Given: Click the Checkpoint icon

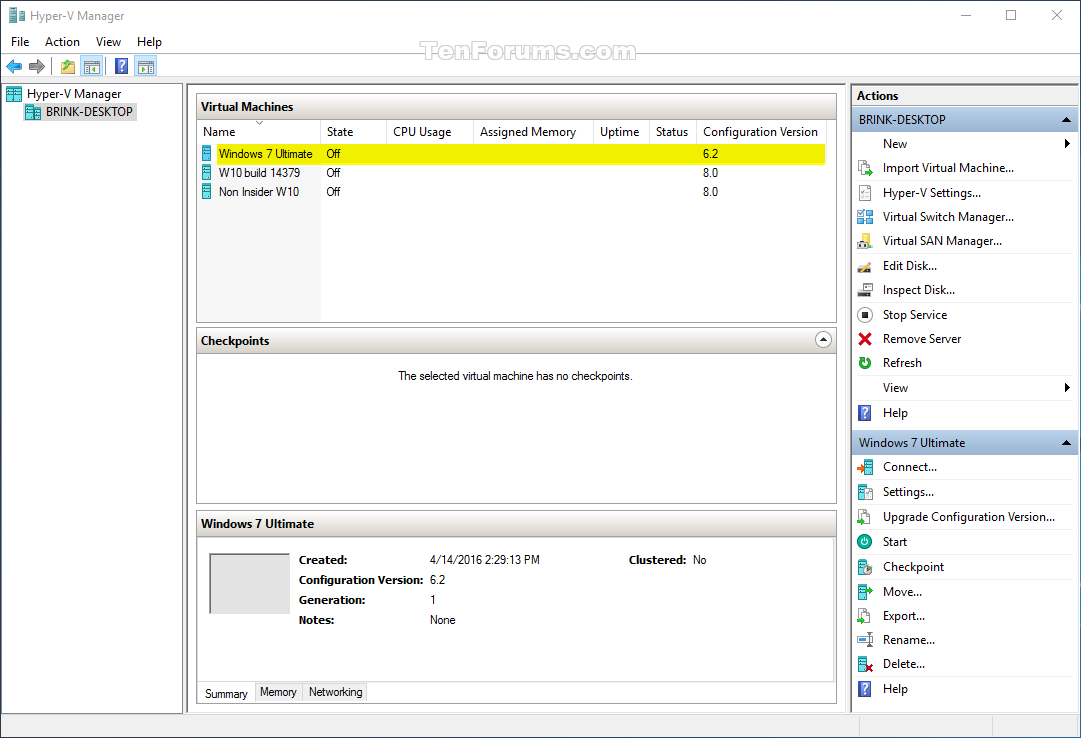Looking at the screenshot, I should coord(865,567).
